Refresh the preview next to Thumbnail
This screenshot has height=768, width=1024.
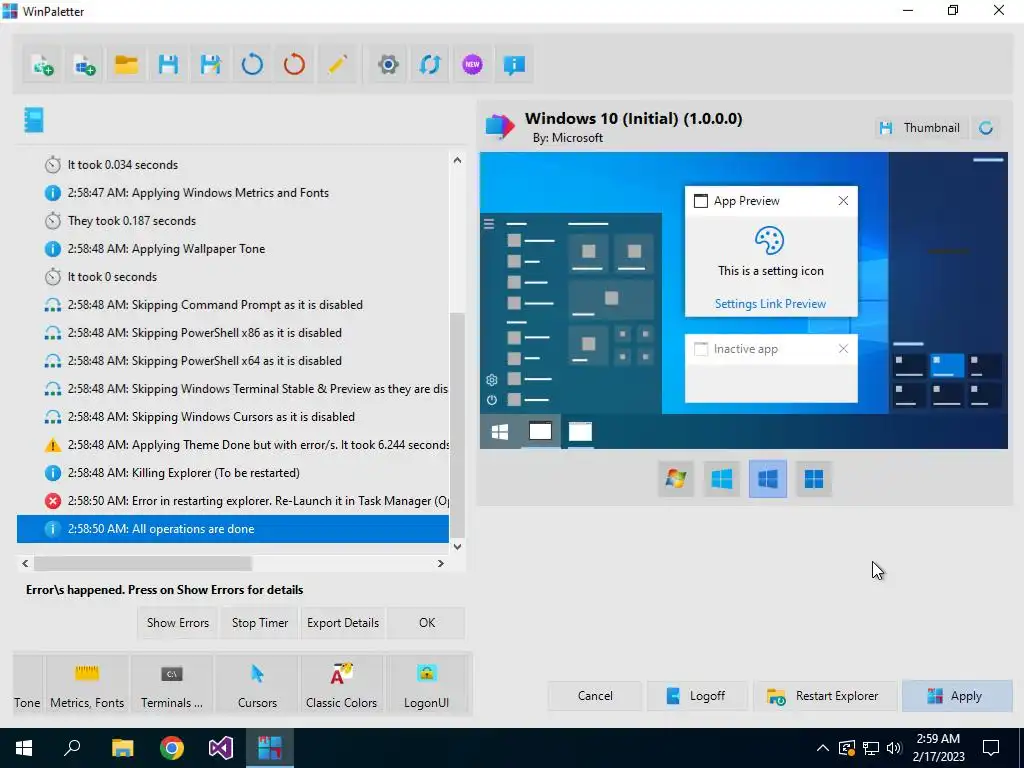(986, 128)
